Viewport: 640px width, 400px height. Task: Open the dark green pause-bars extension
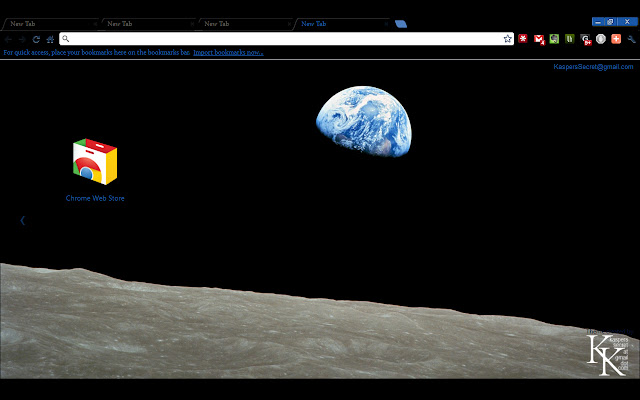[x=570, y=39]
